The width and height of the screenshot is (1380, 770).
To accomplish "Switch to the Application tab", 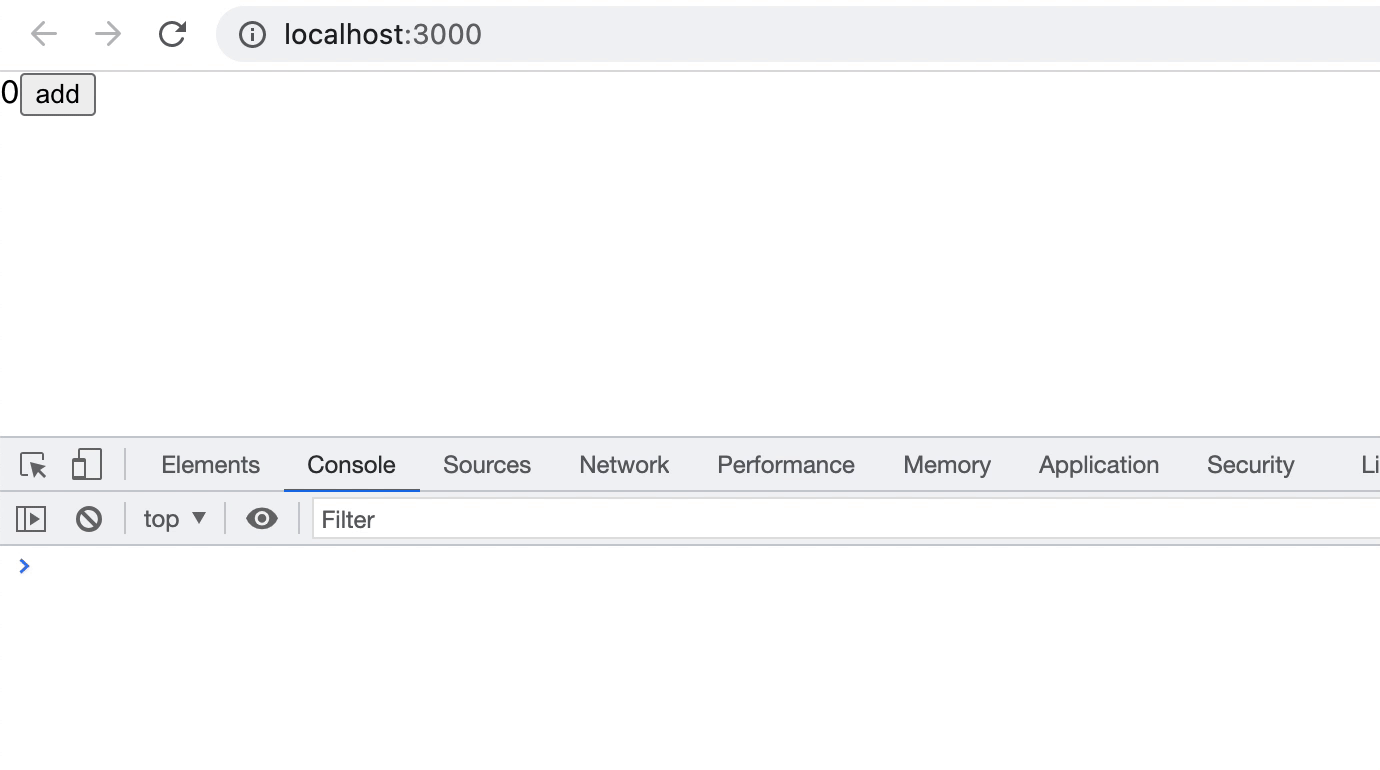I will coord(1099,465).
